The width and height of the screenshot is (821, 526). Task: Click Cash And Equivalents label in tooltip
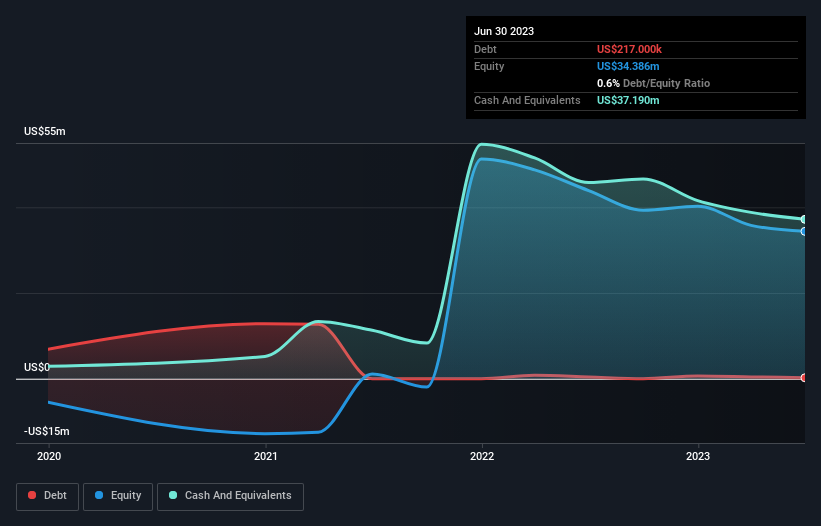coord(527,100)
